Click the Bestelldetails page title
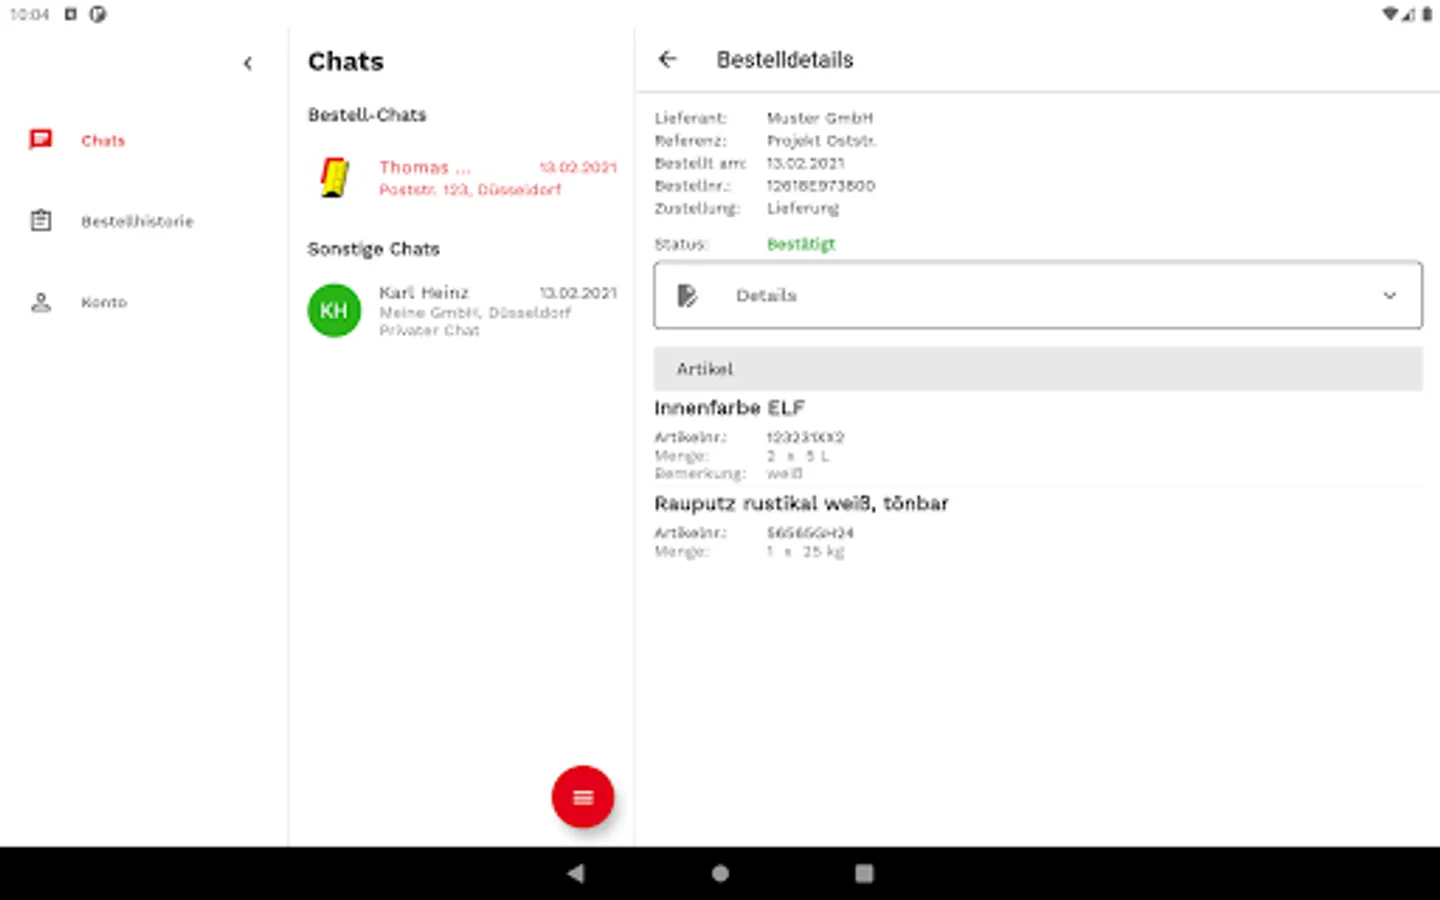The width and height of the screenshot is (1440, 900). 785,60
